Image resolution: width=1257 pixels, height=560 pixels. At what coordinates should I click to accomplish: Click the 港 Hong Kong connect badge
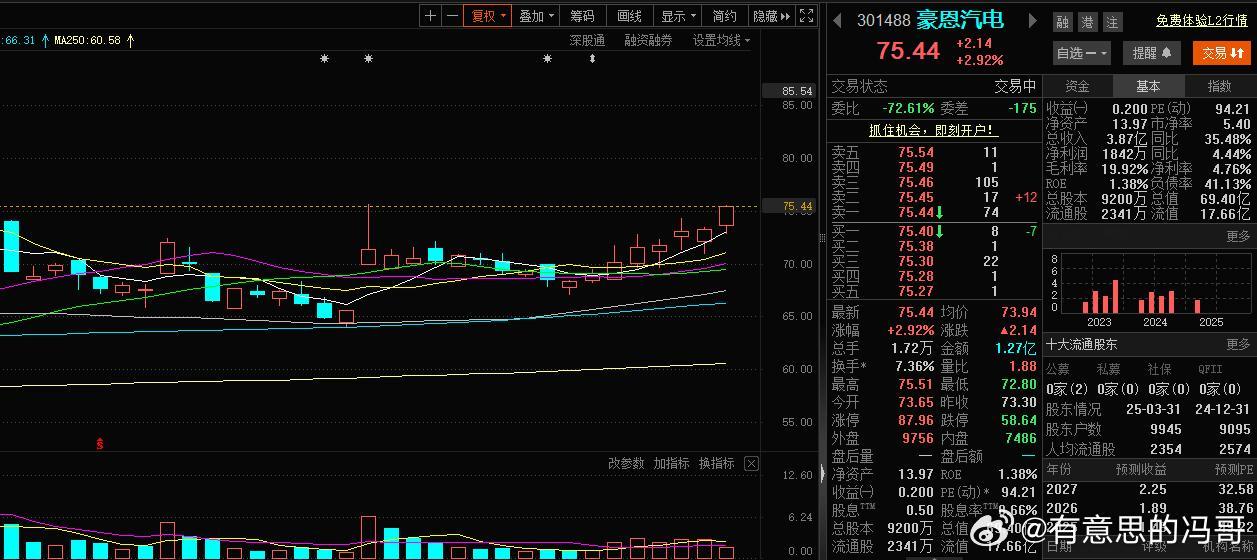point(1087,22)
